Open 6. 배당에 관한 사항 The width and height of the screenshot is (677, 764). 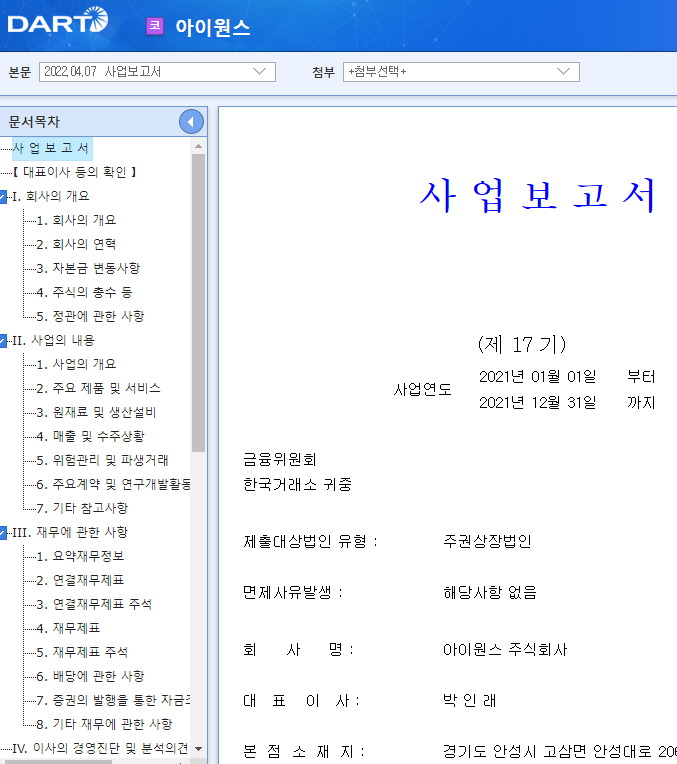tap(91, 676)
